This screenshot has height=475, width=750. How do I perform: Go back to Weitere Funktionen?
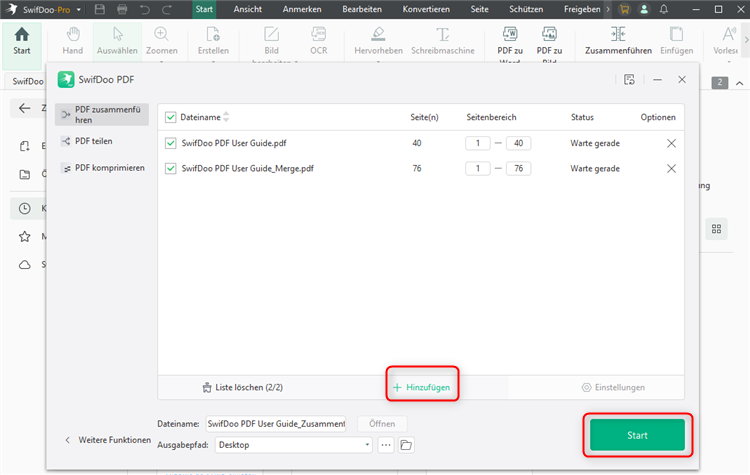coord(108,440)
